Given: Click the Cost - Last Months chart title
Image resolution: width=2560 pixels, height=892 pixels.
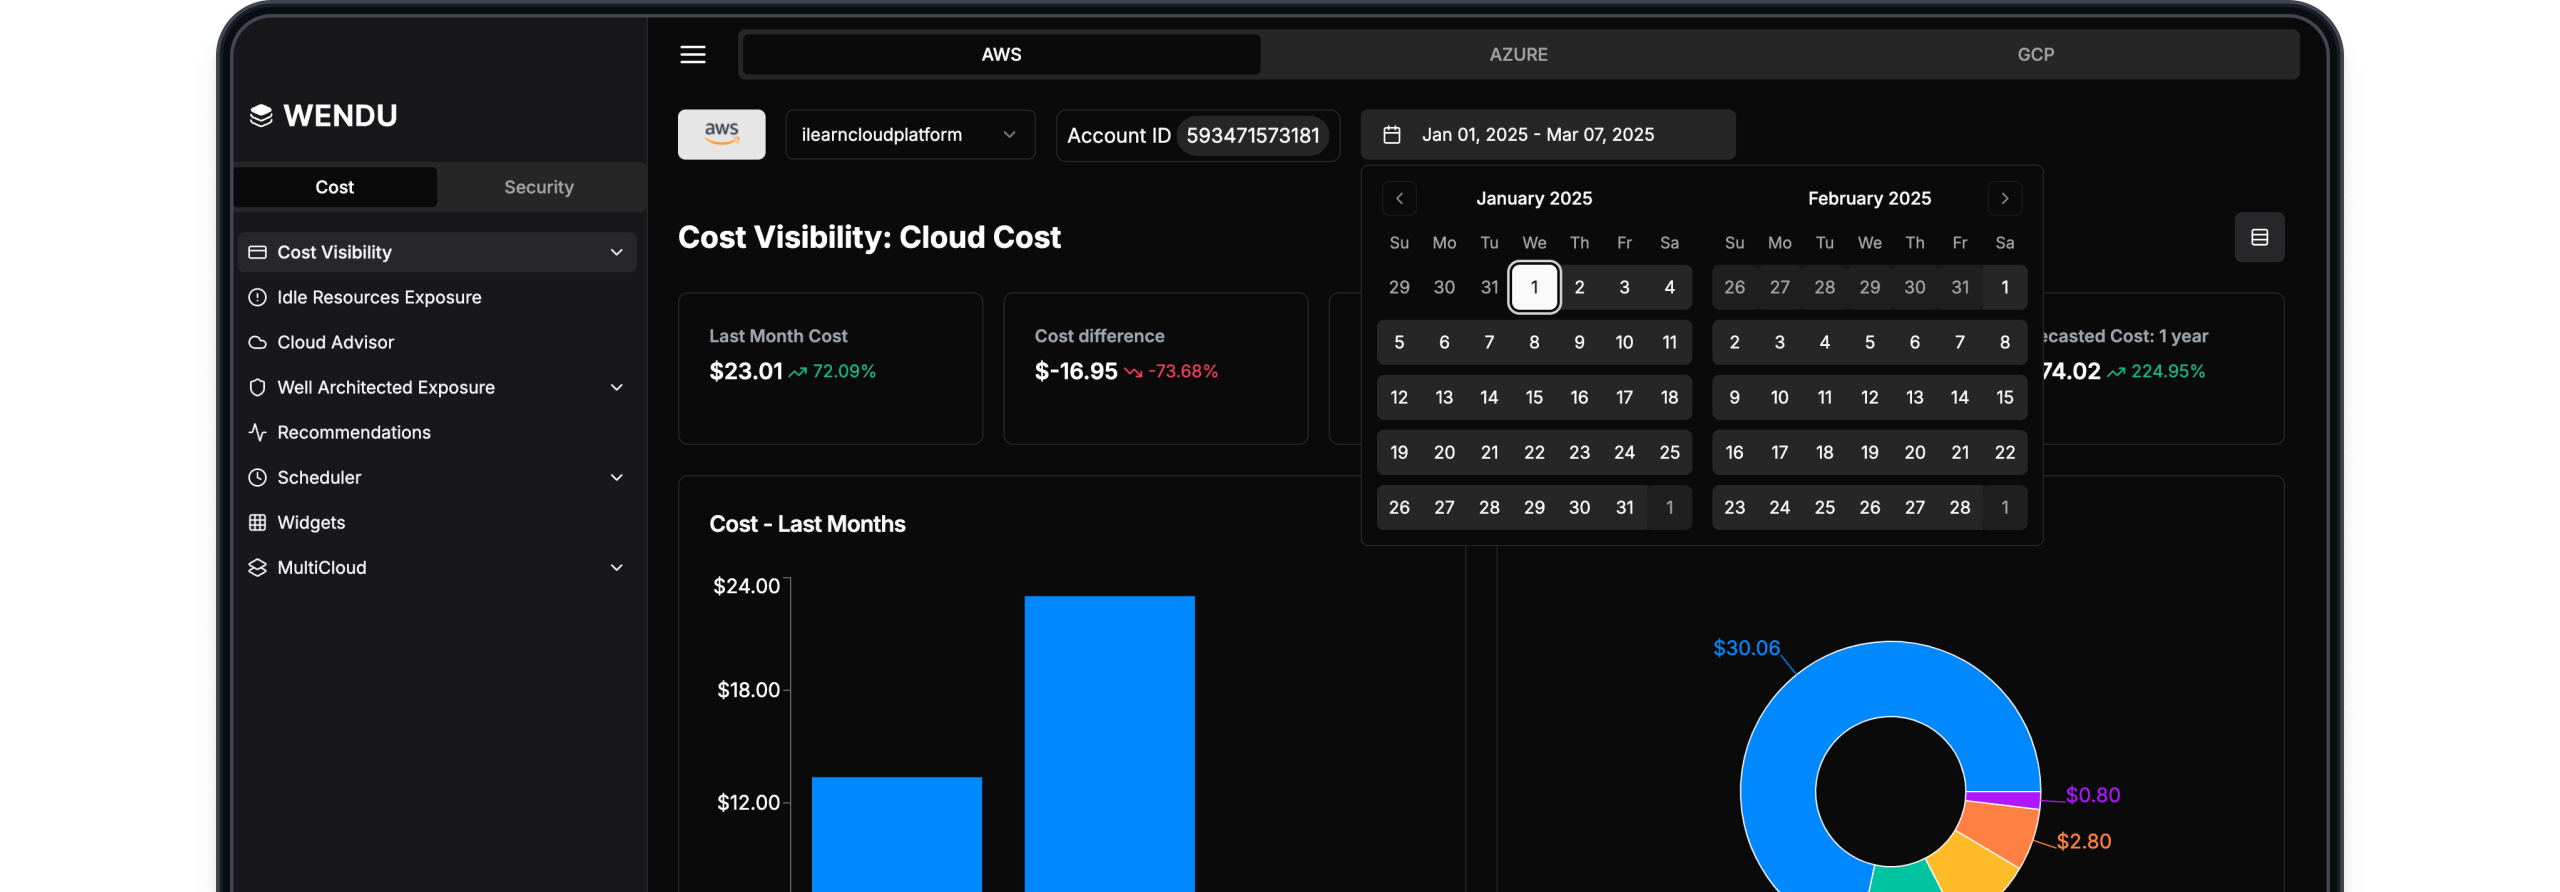Looking at the screenshot, I should point(807,524).
